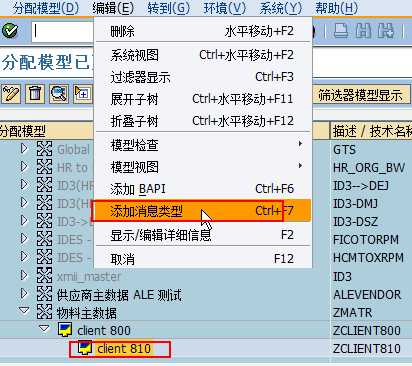Screen dimensions: 412x366
Task: Expand the HR to model node
Action: coord(24,166)
